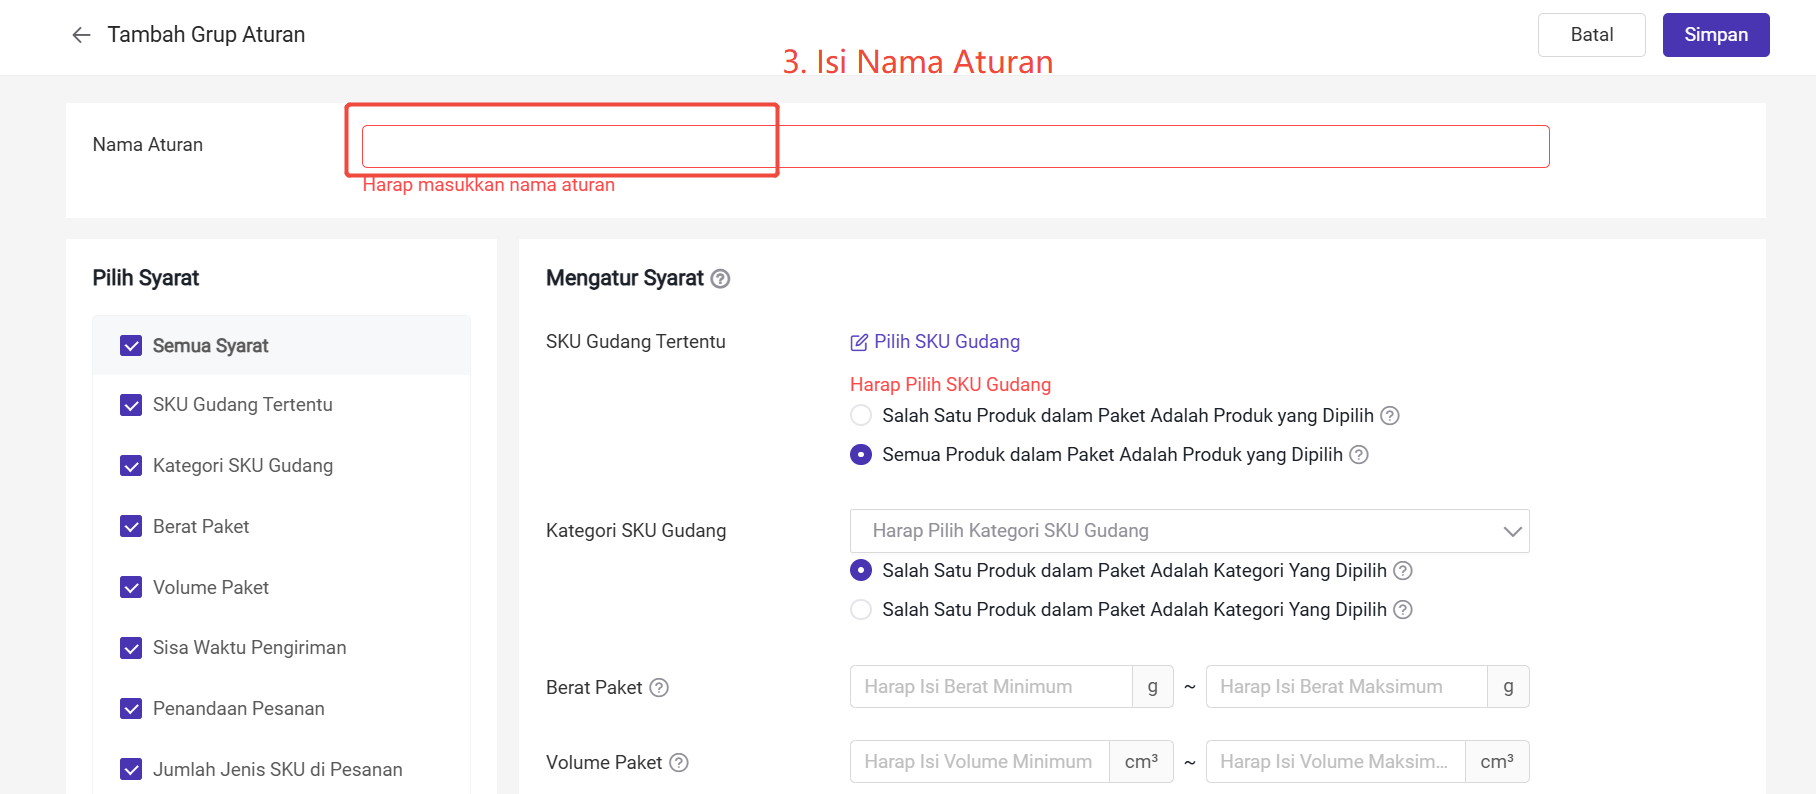The height and width of the screenshot is (794, 1816).
Task: Click help icon next to Mengatur Syarat
Action: coord(720,279)
